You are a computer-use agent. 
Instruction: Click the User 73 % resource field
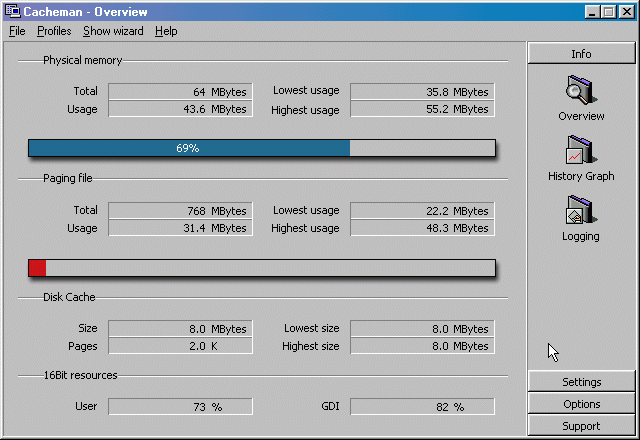coord(180,407)
